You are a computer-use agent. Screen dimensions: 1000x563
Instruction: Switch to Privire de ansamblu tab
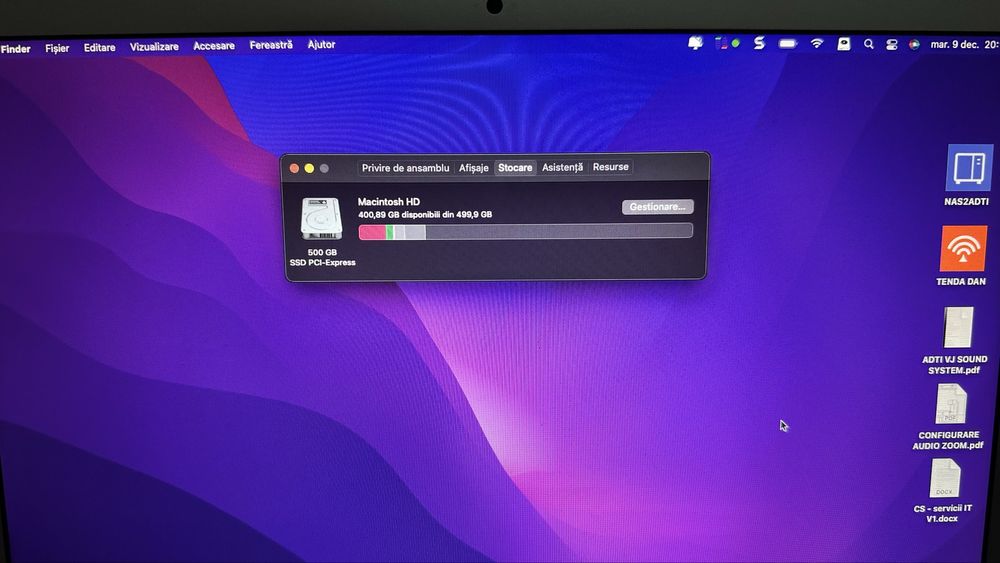pos(406,168)
